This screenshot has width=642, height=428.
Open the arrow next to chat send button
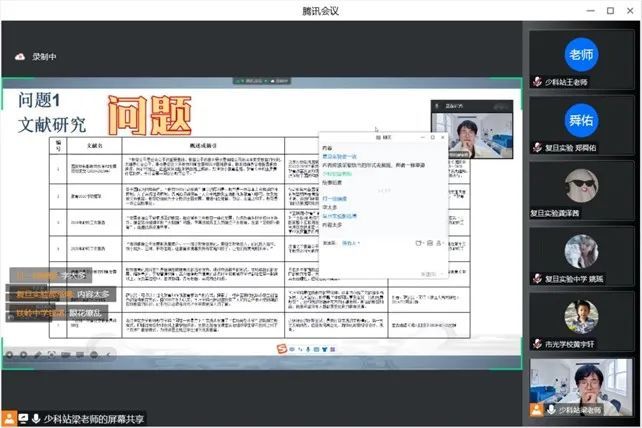tap(442, 274)
